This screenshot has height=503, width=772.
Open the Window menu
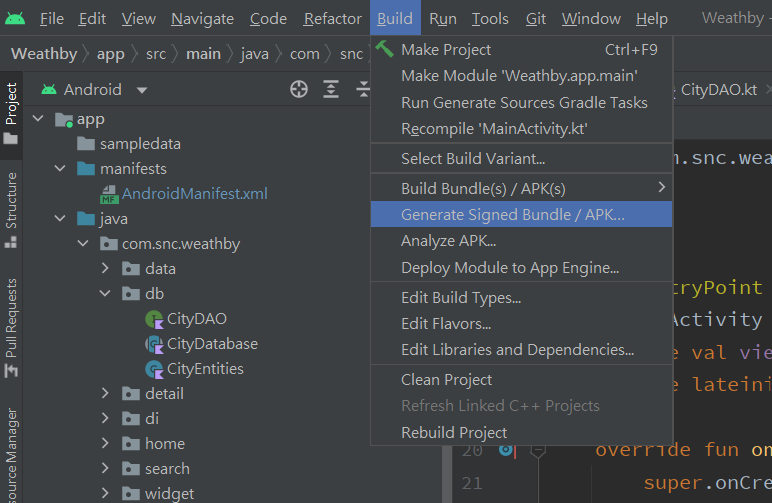591,19
